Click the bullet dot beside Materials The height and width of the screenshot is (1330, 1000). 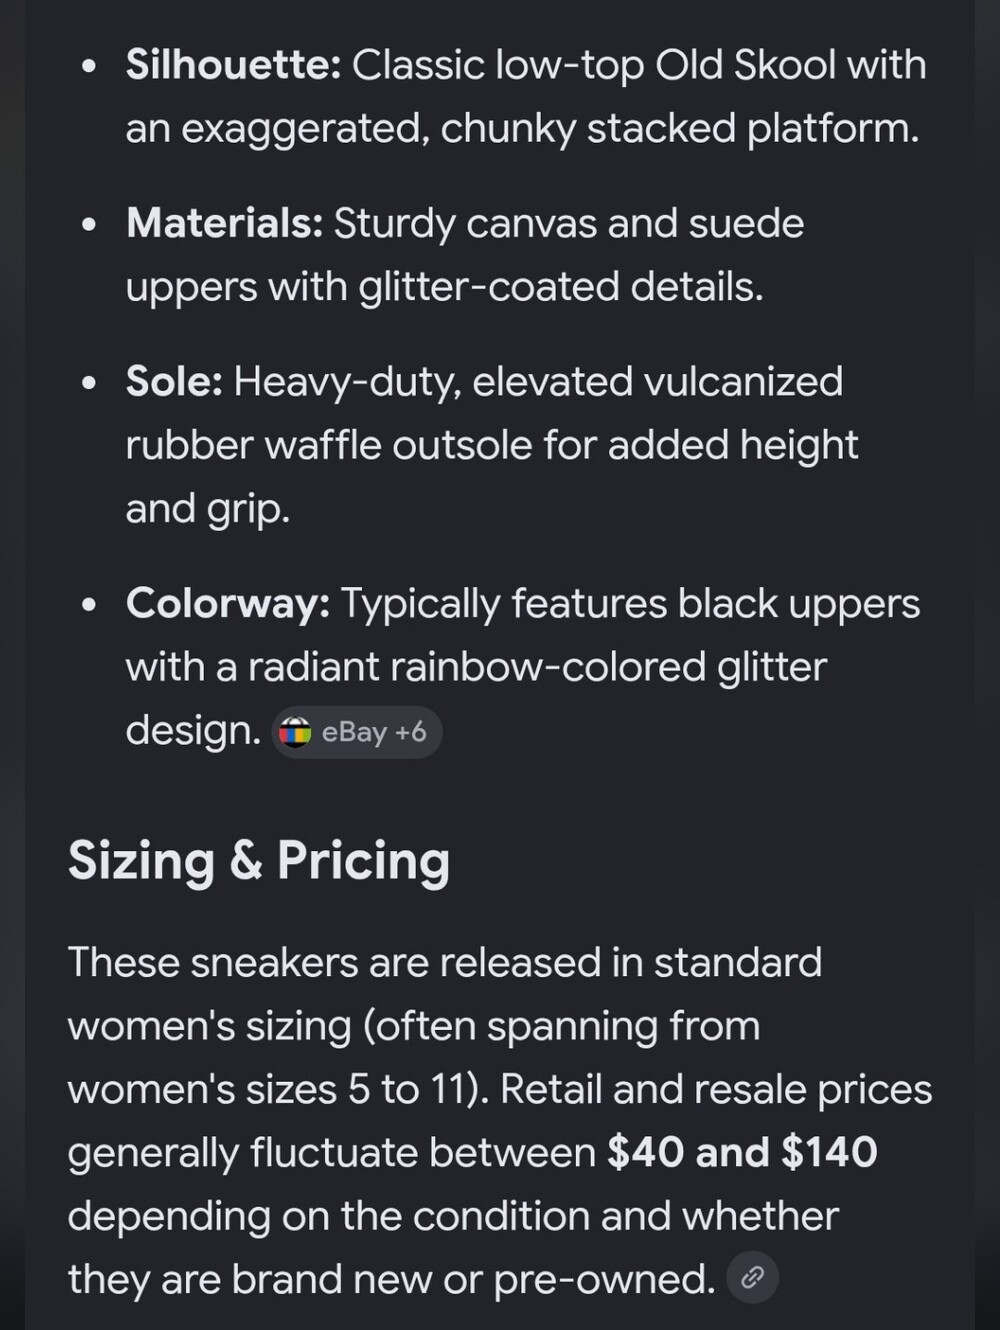[90, 226]
